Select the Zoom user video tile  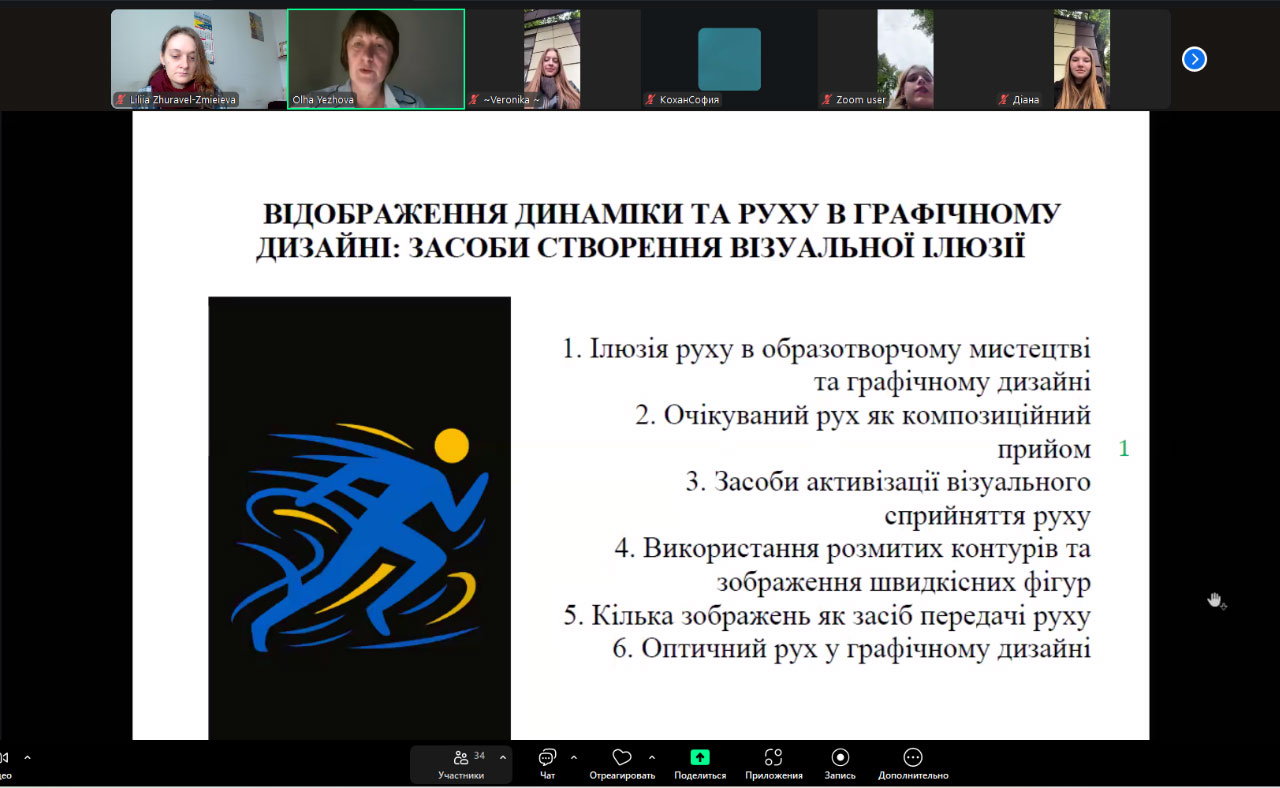[905, 59]
